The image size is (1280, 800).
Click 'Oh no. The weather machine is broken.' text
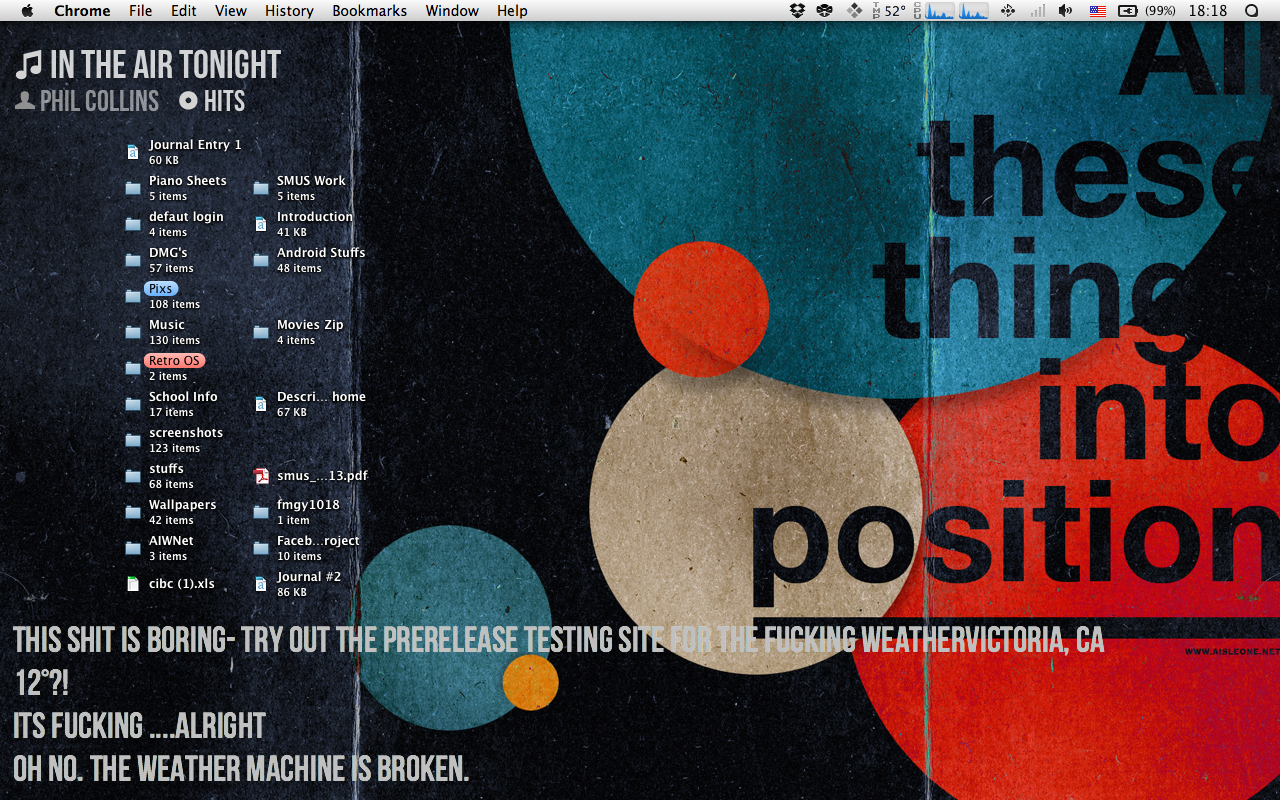(x=241, y=768)
